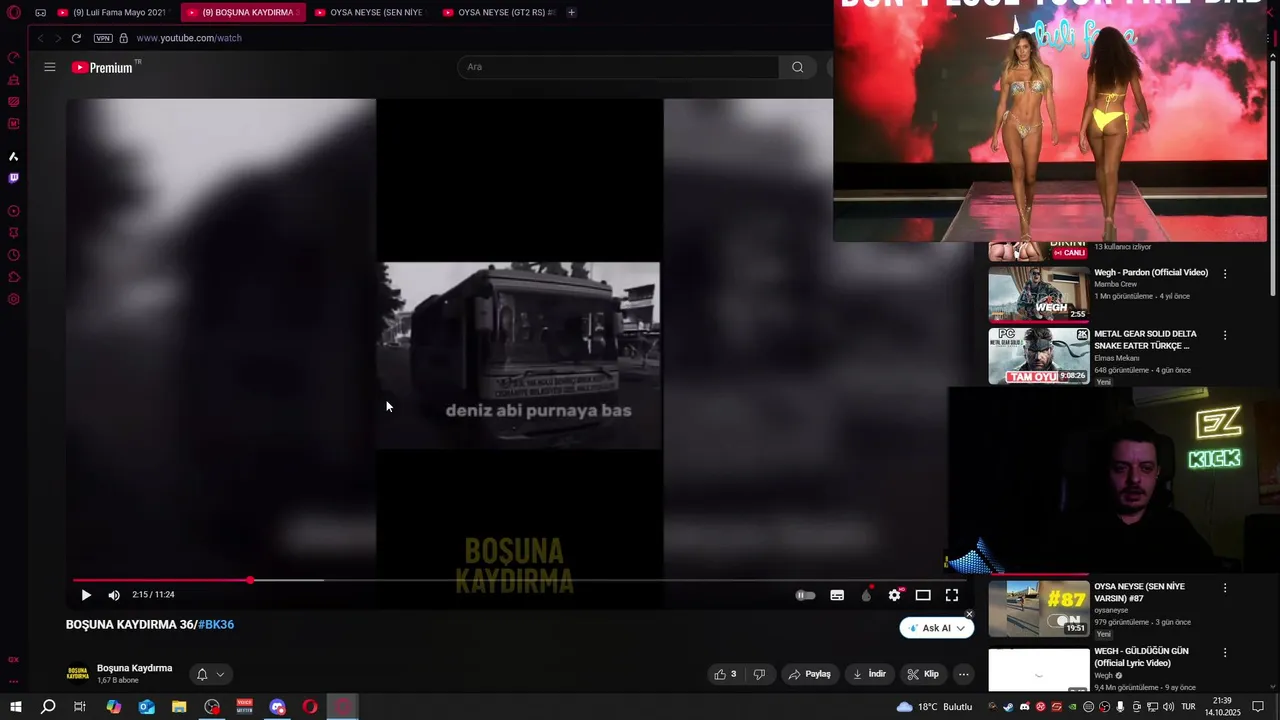
Task: Mute the video volume
Action: click(x=114, y=595)
